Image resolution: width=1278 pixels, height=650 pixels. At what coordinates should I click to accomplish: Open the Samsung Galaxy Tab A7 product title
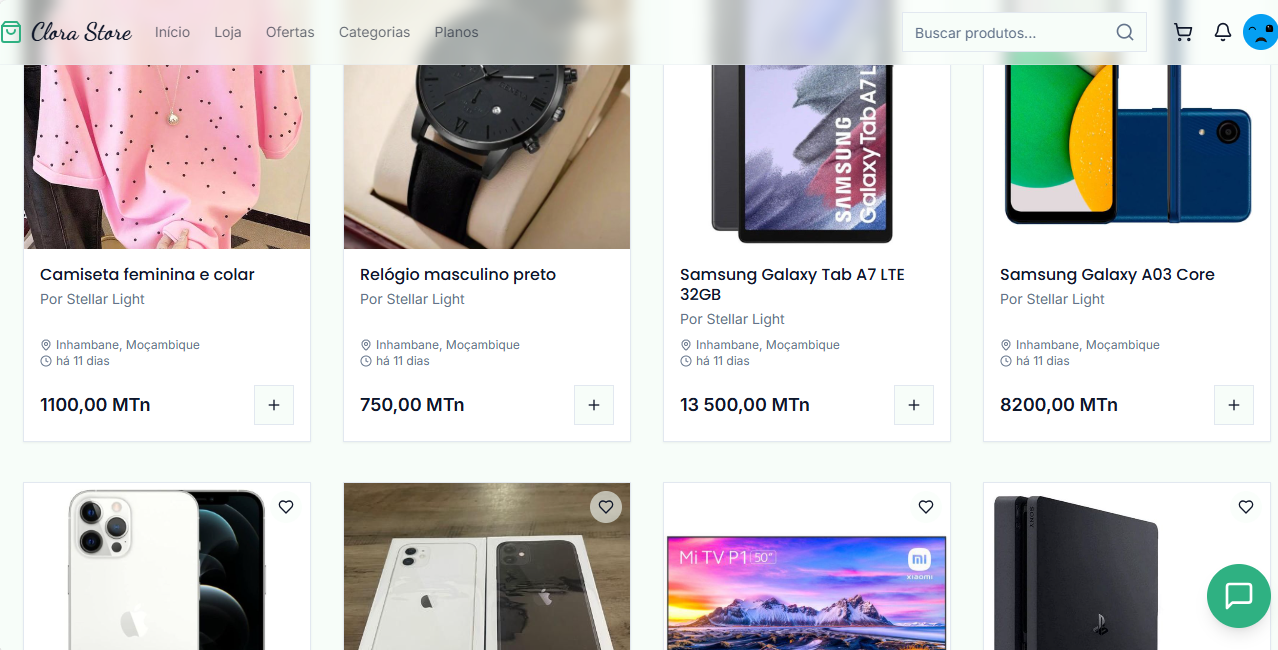click(791, 284)
